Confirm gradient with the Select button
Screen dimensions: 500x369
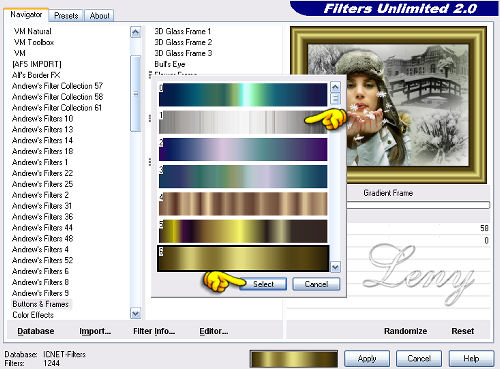tap(263, 284)
